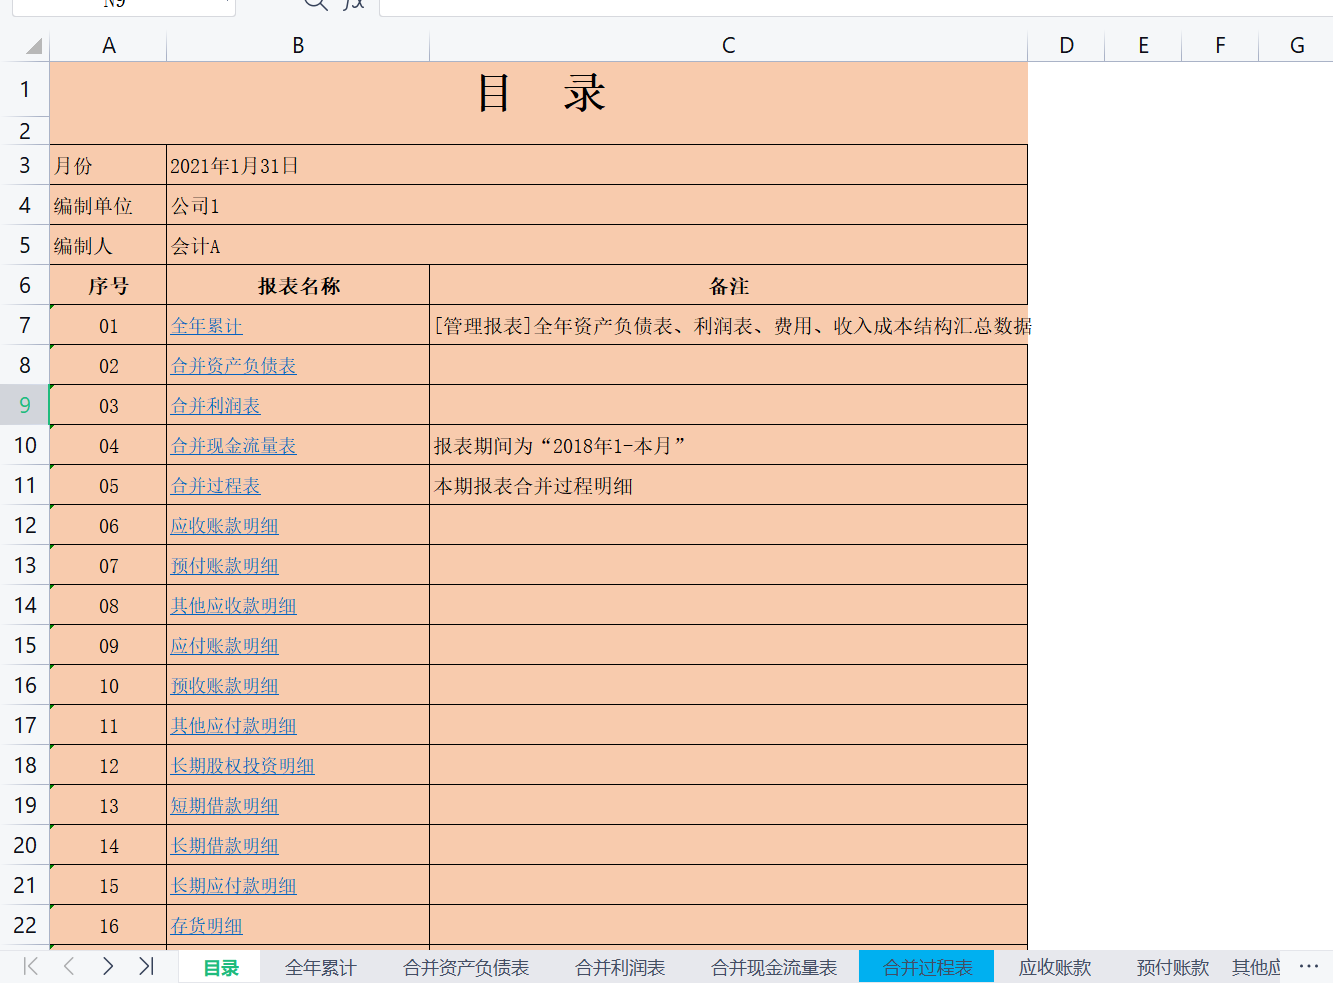Jump to the first sheet tab arrow
Image resolution: width=1333 pixels, height=983 pixels.
pos(30,967)
